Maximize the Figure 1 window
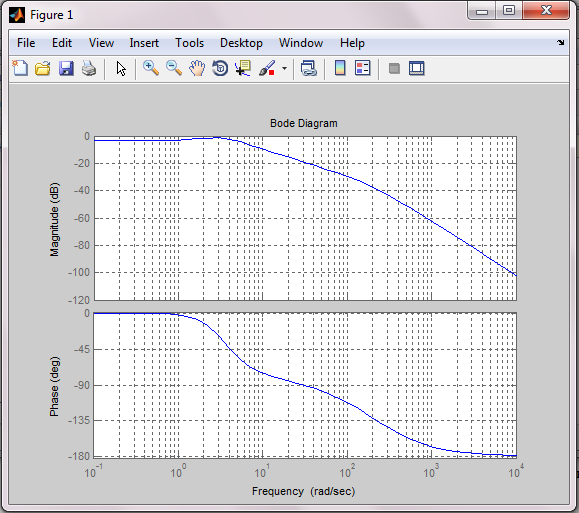Viewport: 579px width, 513px height. (509, 10)
